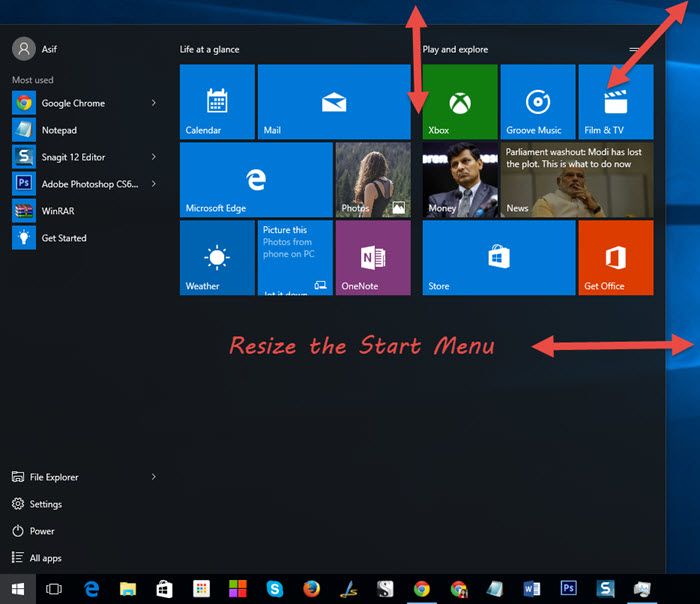Open Edge browser from the taskbar
700x604 pixels.
point(92,589)
